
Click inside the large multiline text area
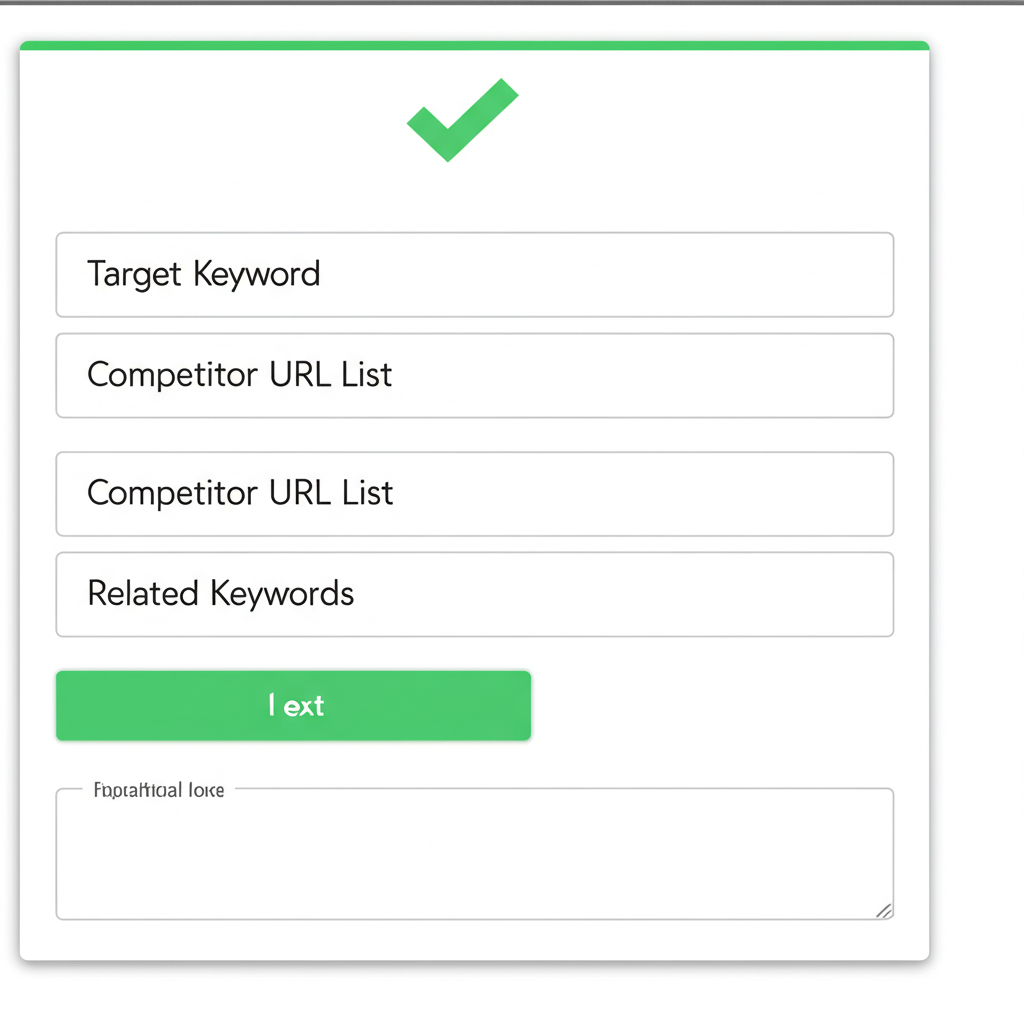(474, 856)
